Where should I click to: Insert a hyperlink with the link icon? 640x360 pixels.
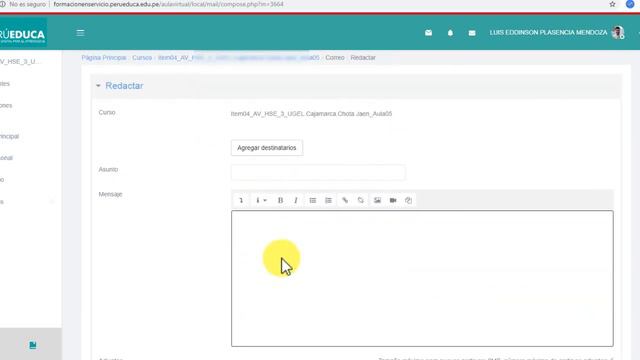click(x=345, y=200)
